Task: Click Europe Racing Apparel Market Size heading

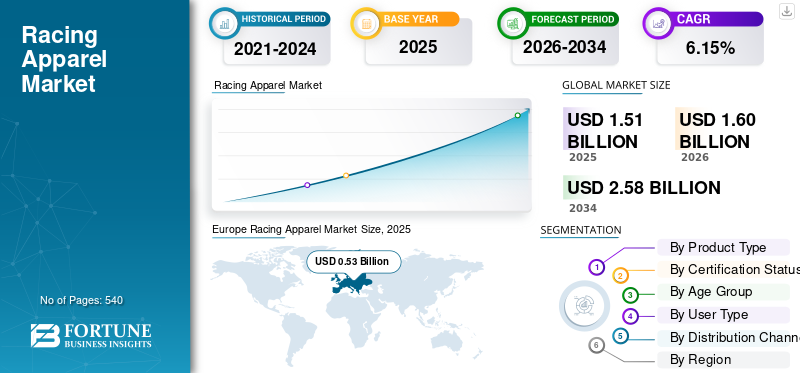Action: pos(311,230)
